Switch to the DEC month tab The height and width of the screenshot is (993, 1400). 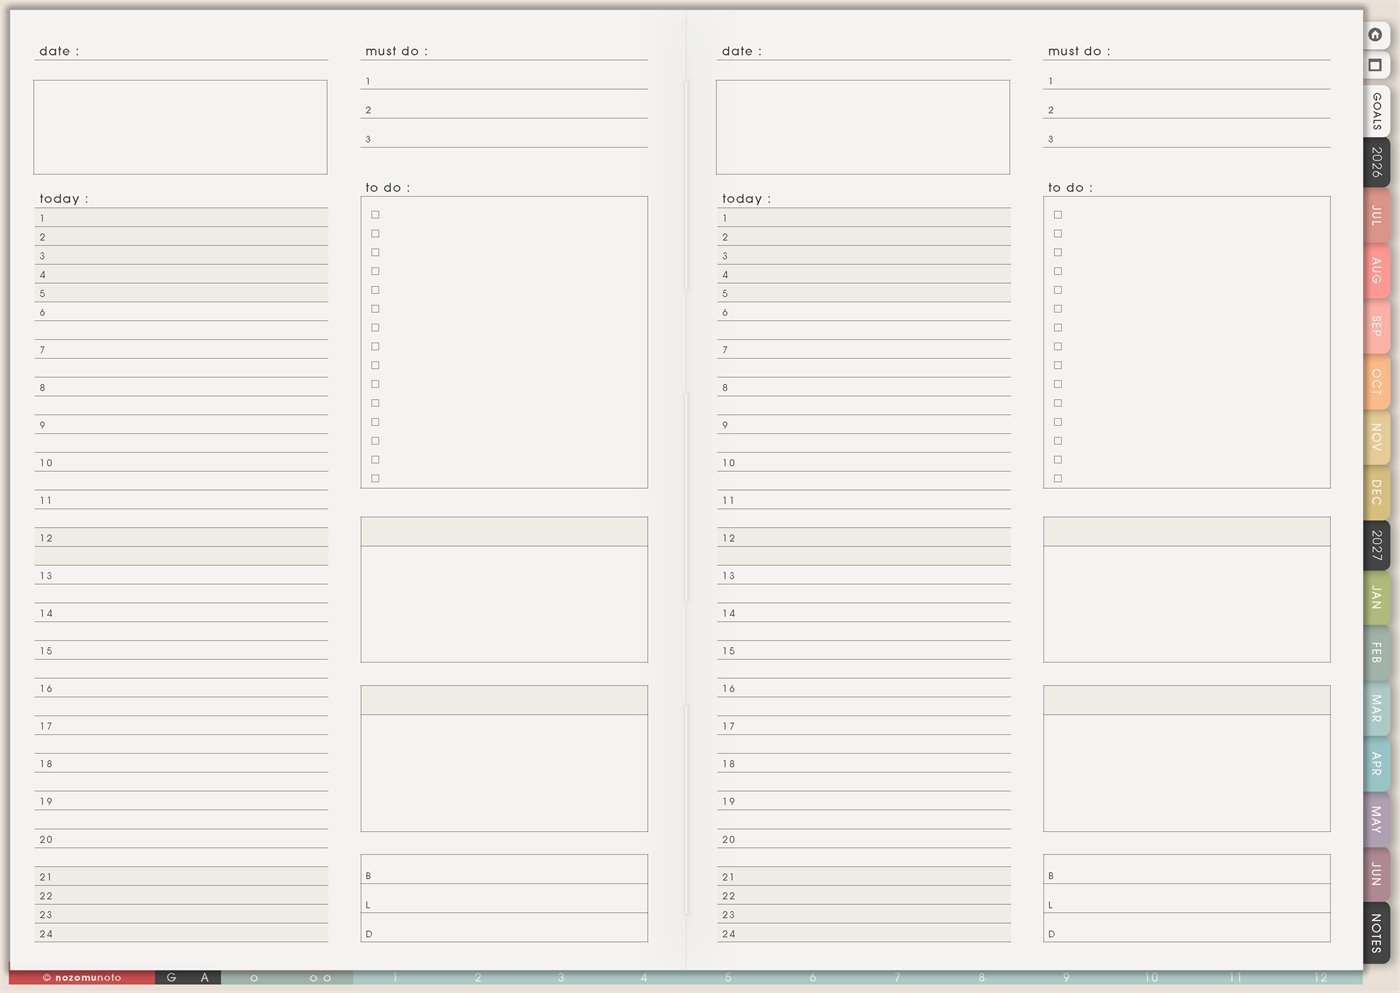[1377, 492]
